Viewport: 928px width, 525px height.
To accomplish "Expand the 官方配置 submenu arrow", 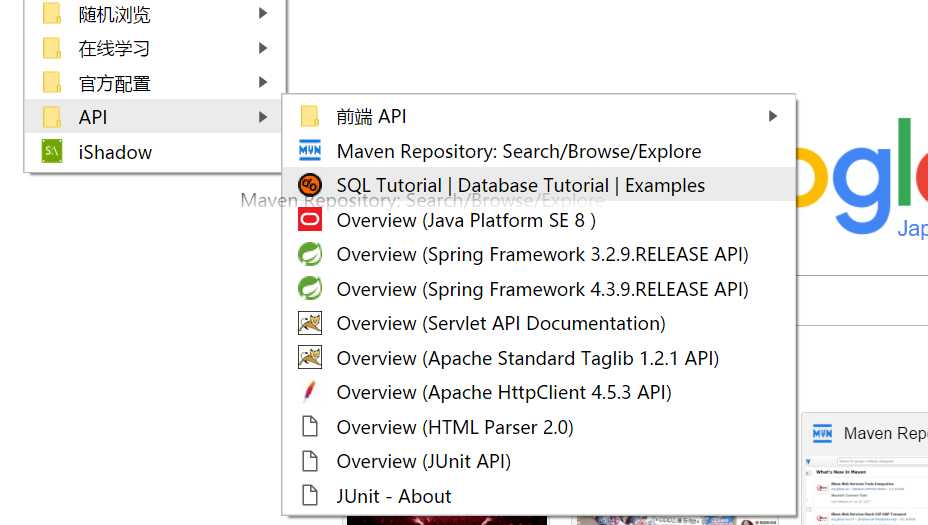I will click(263, 82).
